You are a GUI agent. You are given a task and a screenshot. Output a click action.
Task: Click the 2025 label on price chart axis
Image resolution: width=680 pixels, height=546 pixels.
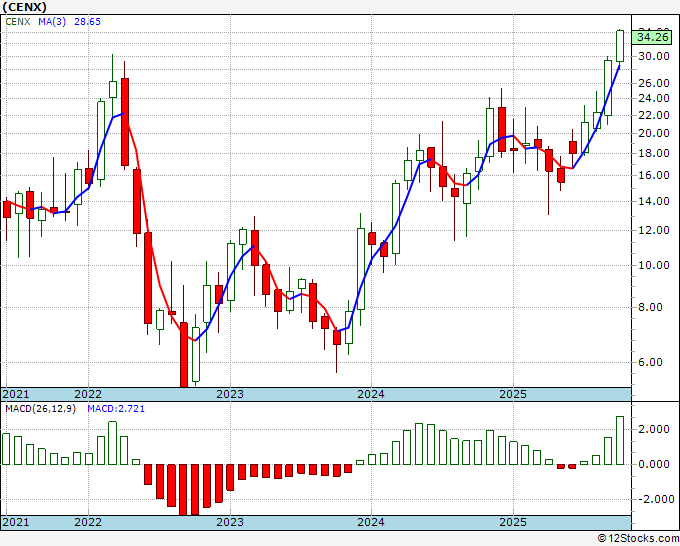(x=513, y=394)
